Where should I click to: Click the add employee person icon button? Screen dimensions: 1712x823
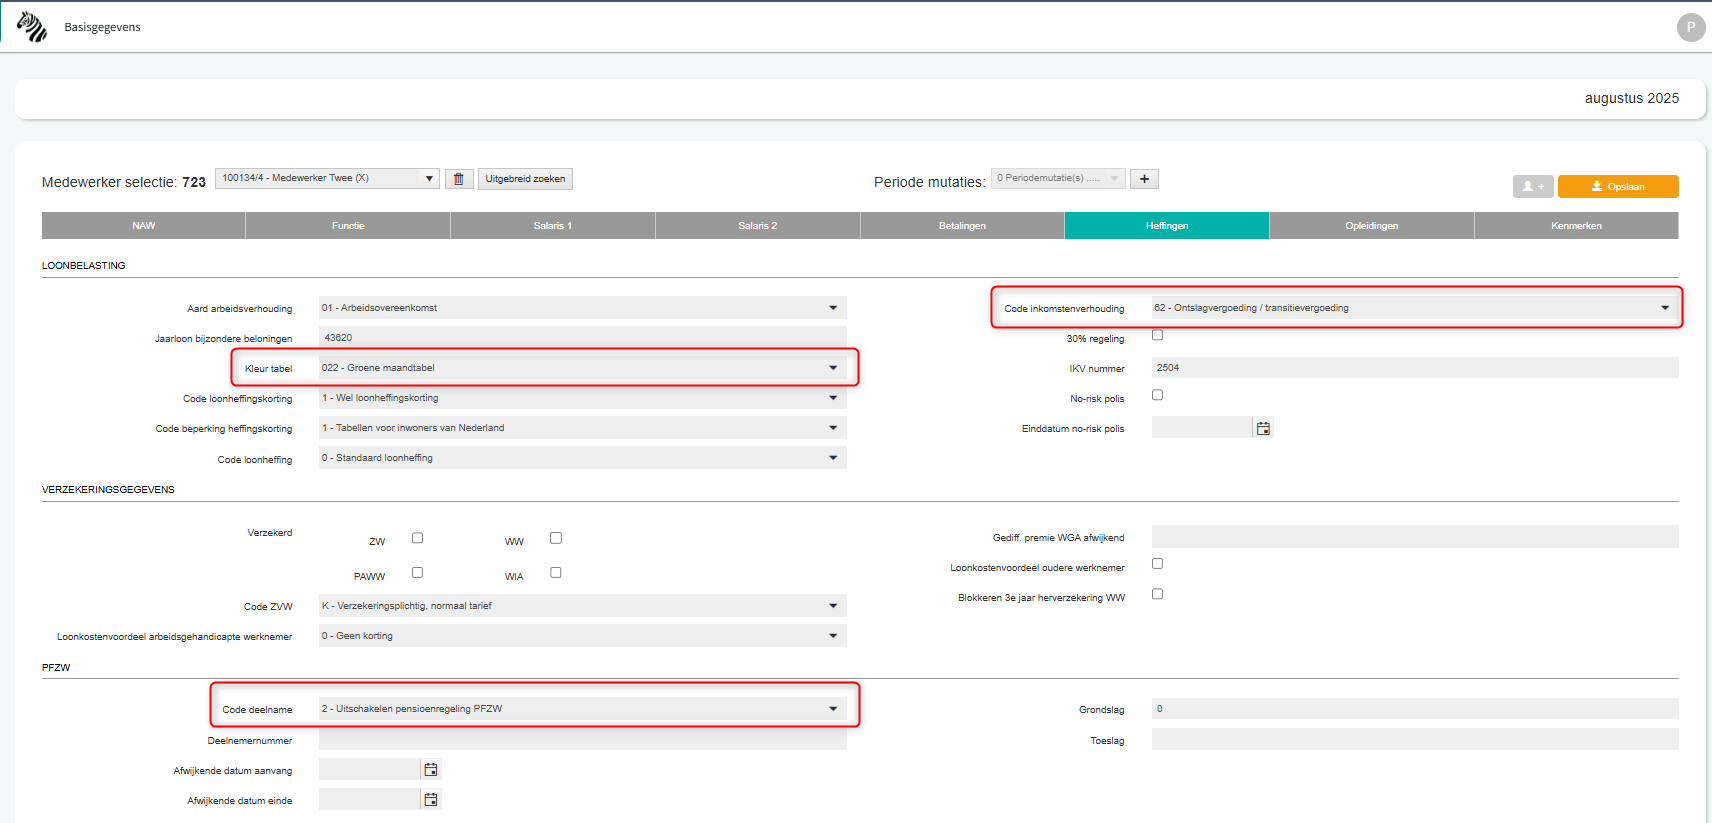tap(1532, 186)
